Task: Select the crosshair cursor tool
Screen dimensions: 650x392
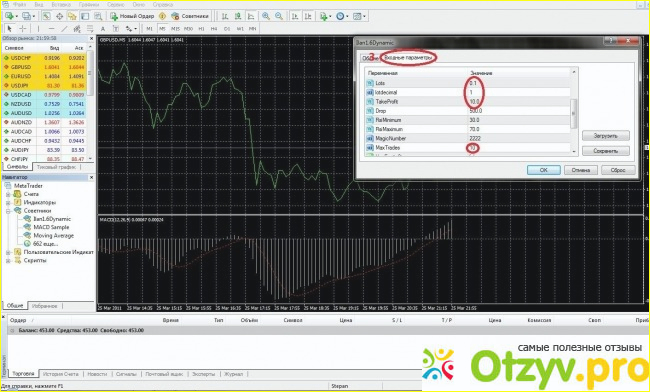Action: (x=23, y=29)
